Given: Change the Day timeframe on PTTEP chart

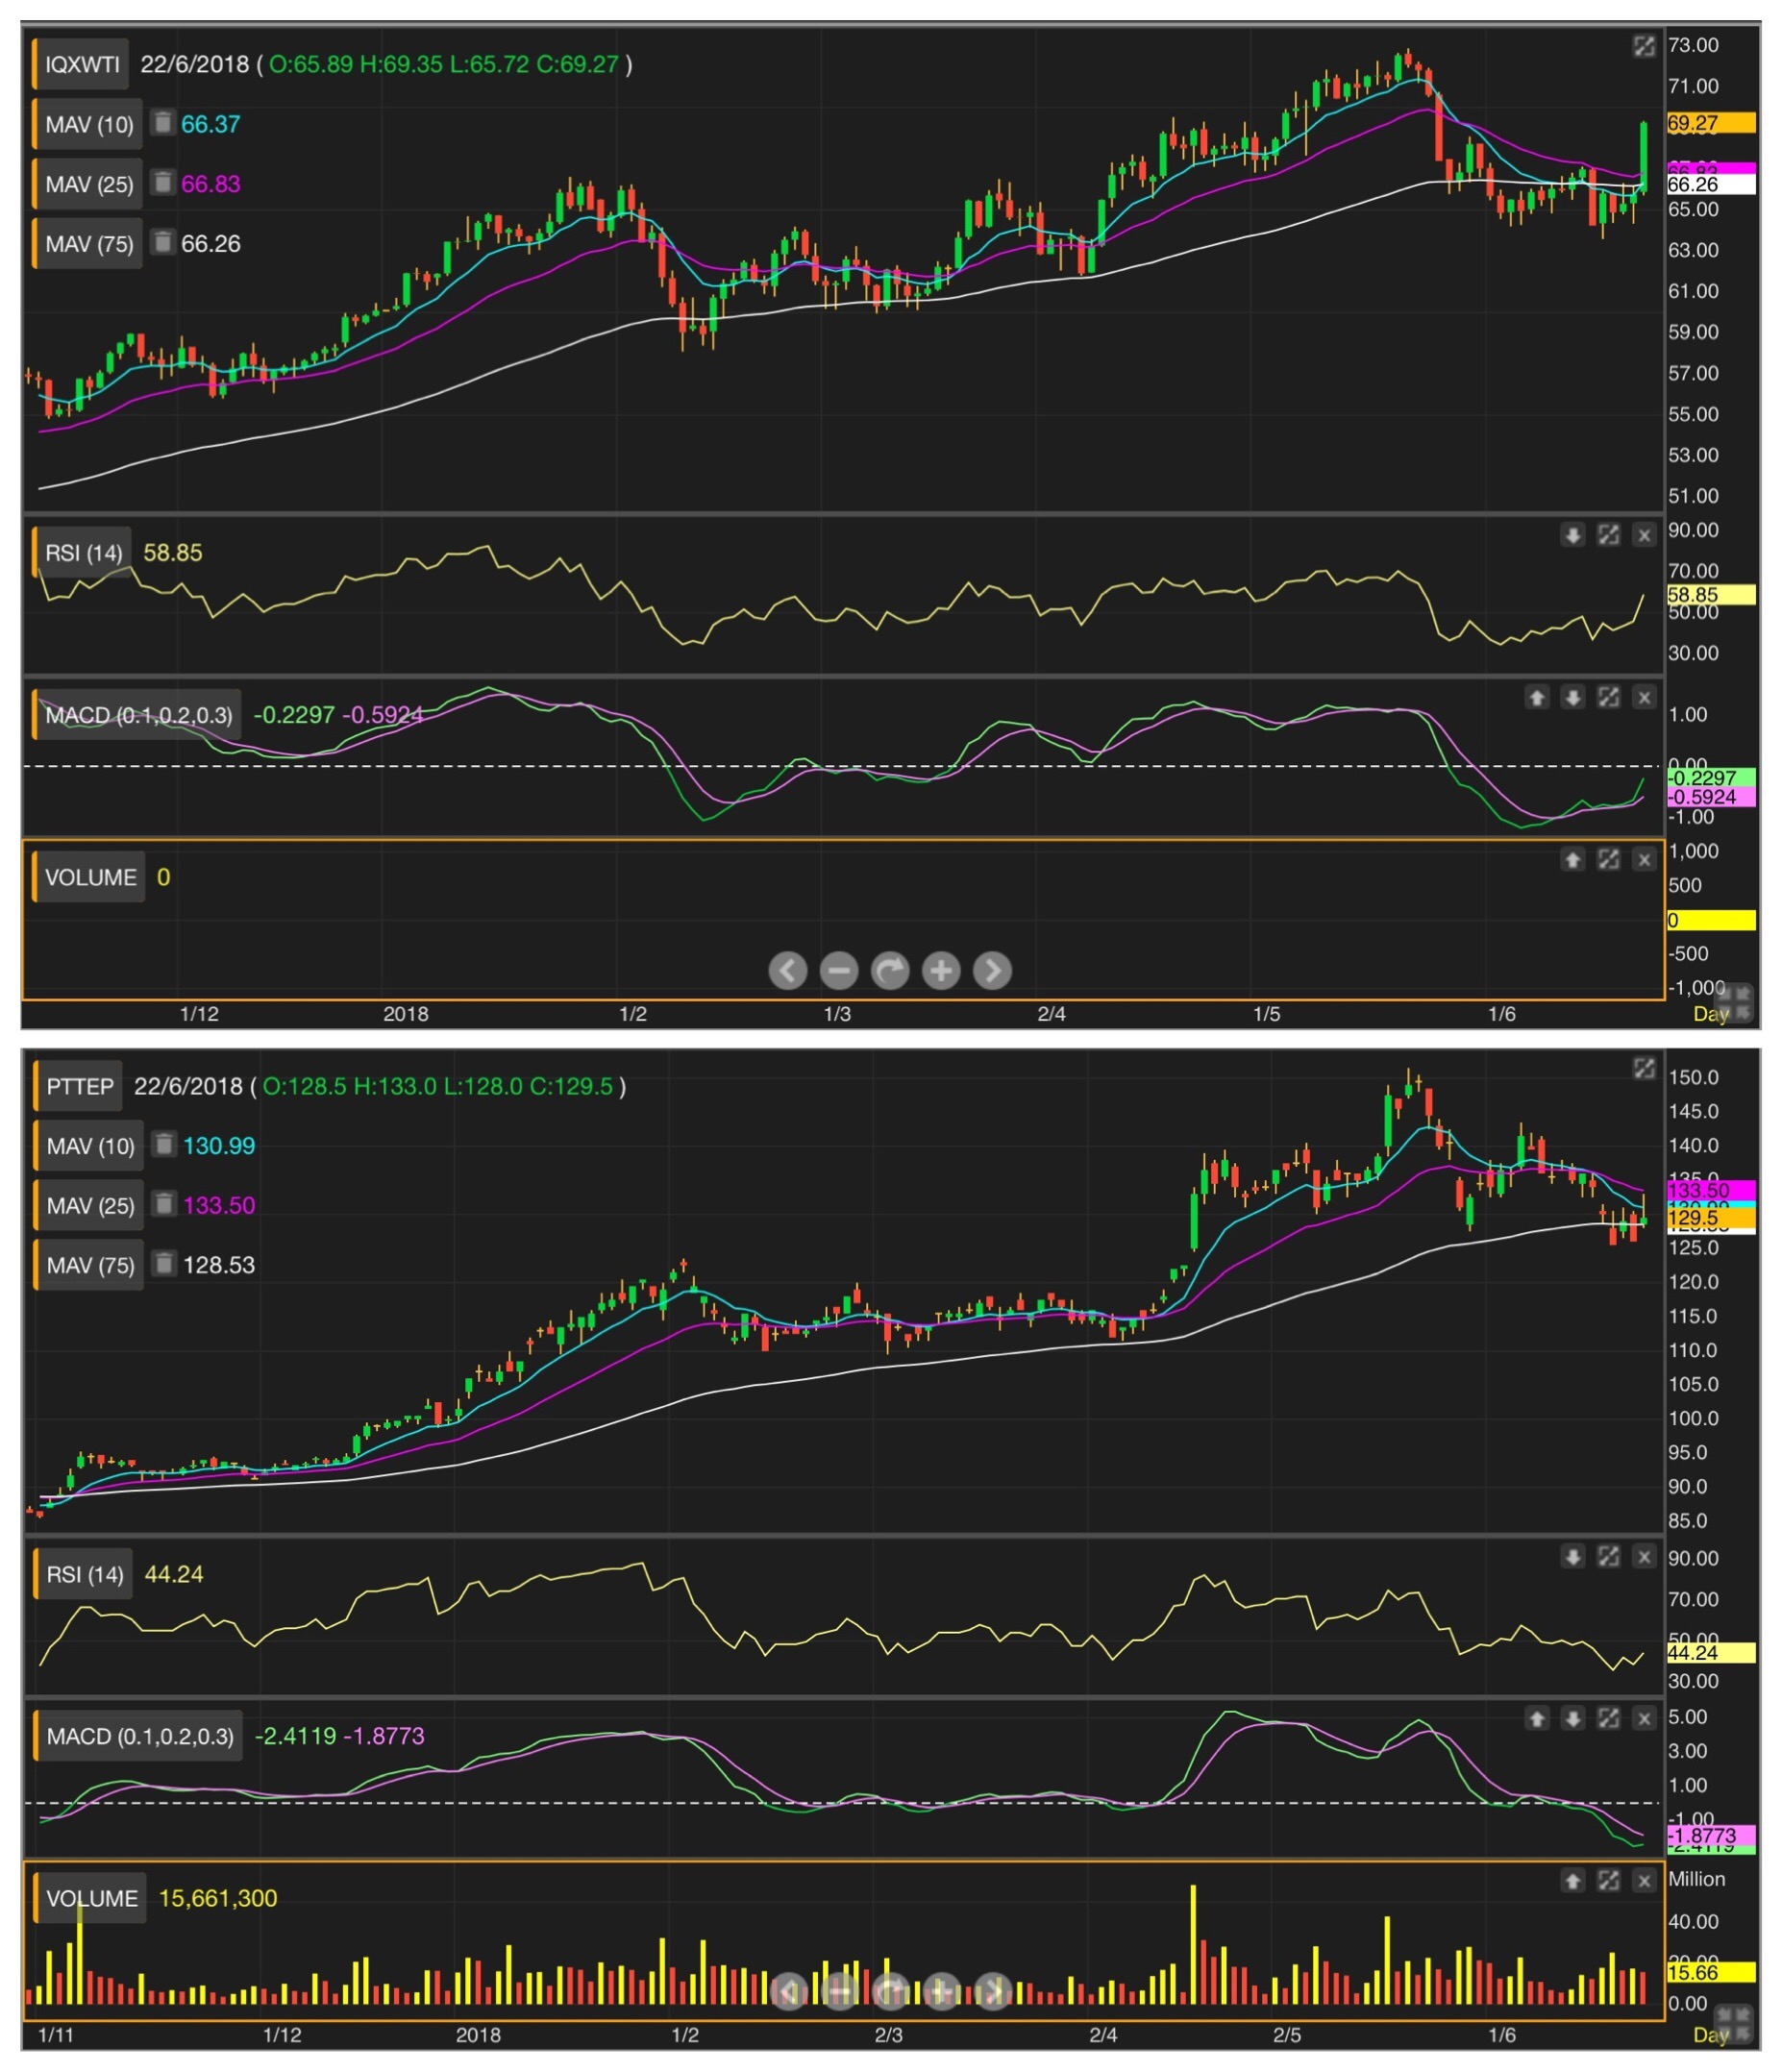Looking at the screenshot, I should (1710, 2035).
